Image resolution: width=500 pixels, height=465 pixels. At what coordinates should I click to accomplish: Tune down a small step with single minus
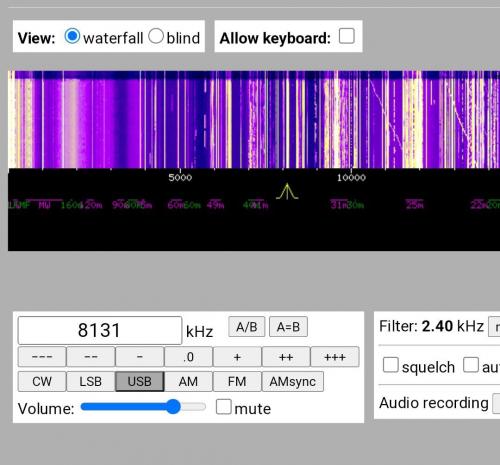[140, 357]
